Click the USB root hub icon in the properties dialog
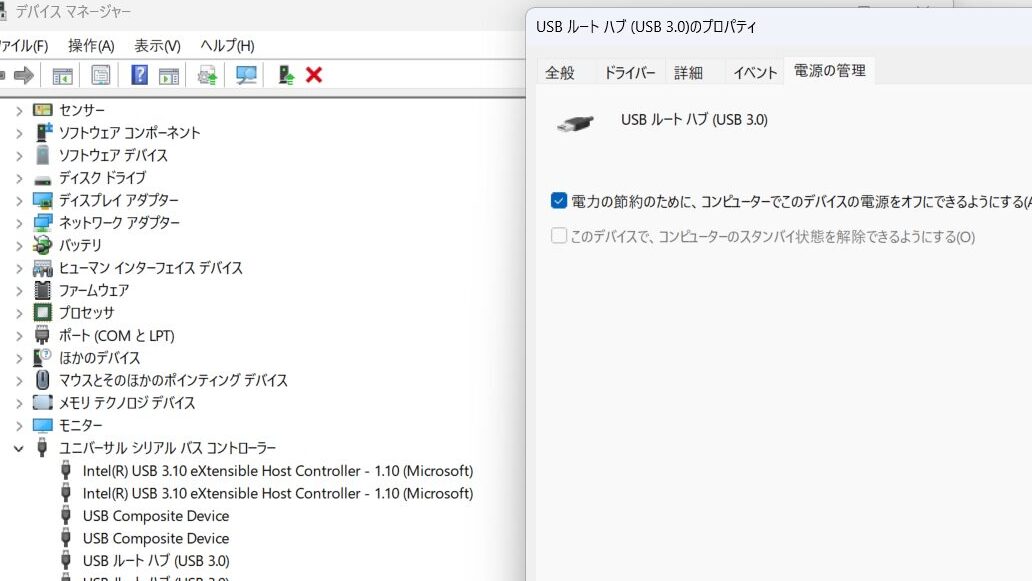The image size is (1032, 581). tap(575, 124)
